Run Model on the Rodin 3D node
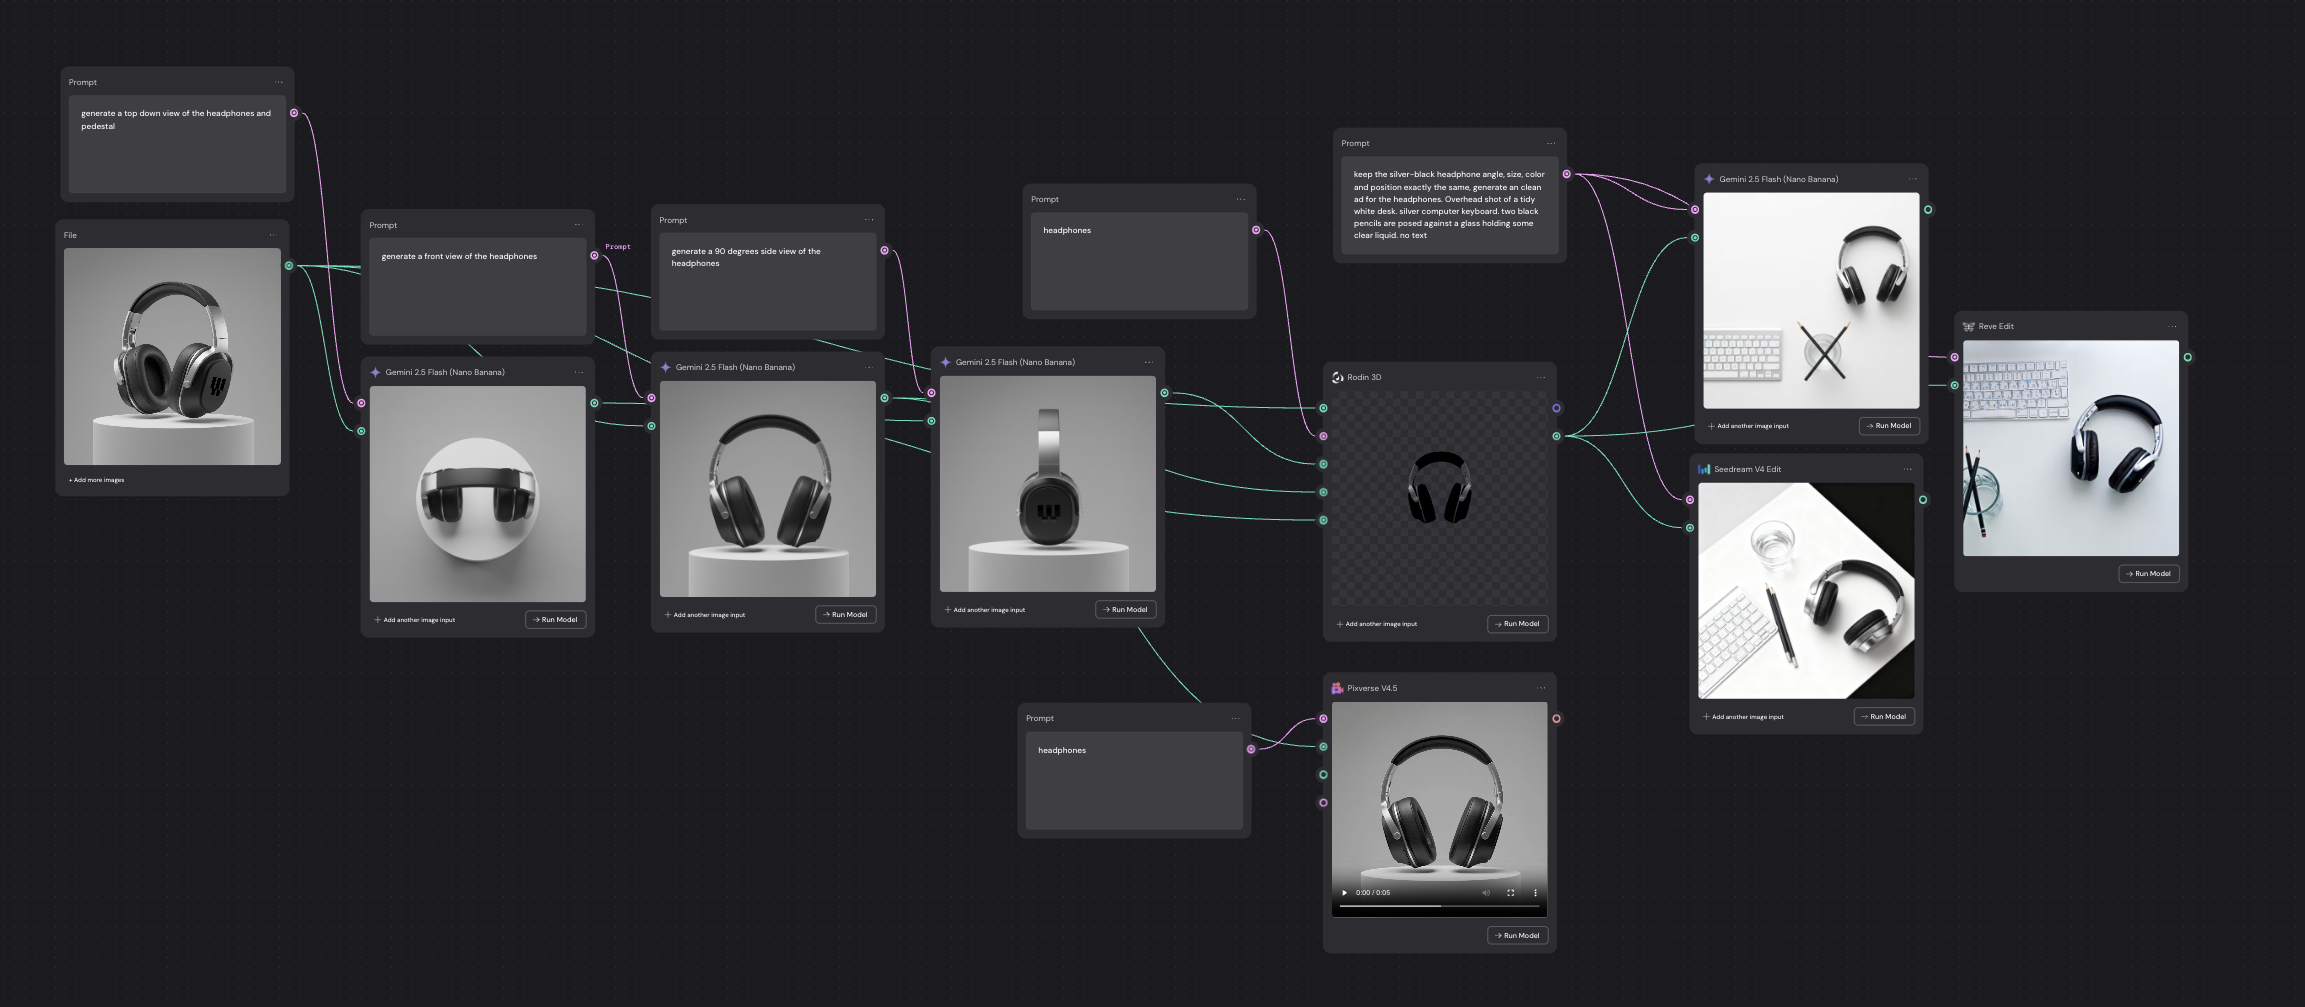The image size is (2305, 1007). [x=1518, y=624]
